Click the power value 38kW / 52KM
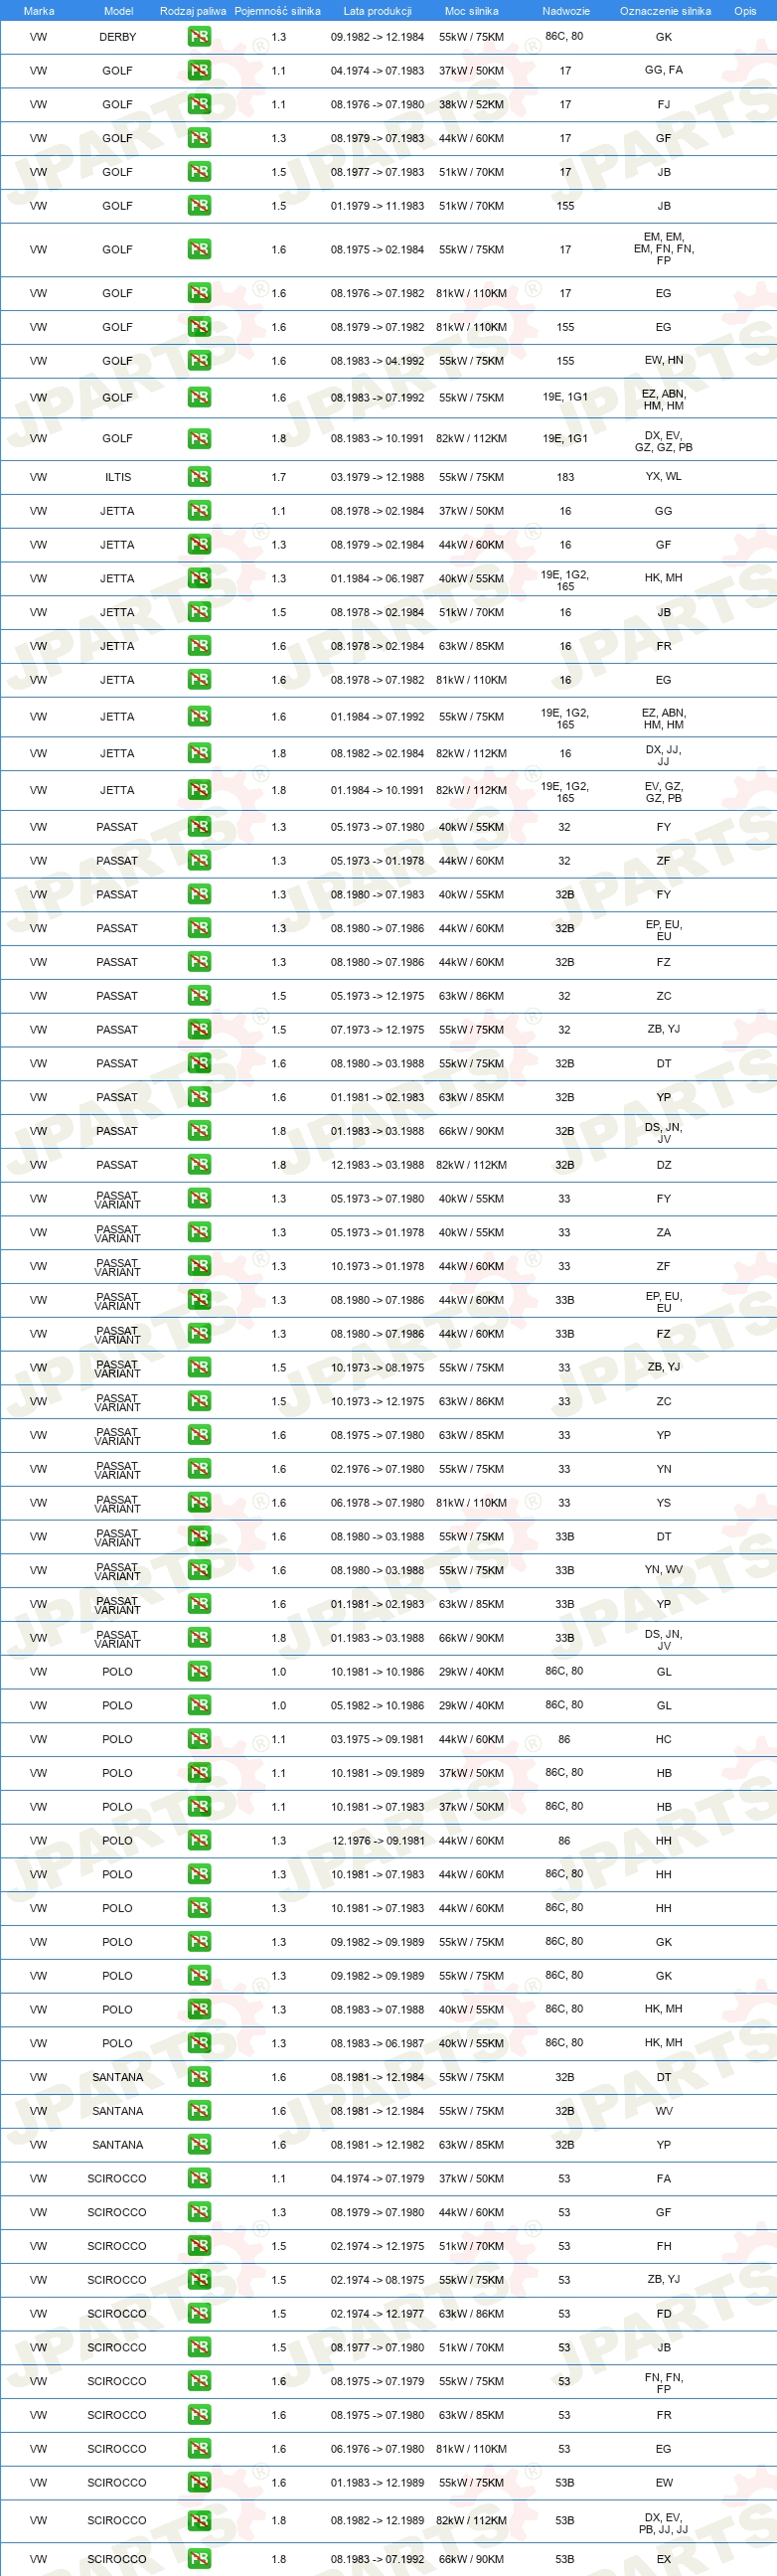This screenshot has width=777, height=2576. [x=471, y=104]
